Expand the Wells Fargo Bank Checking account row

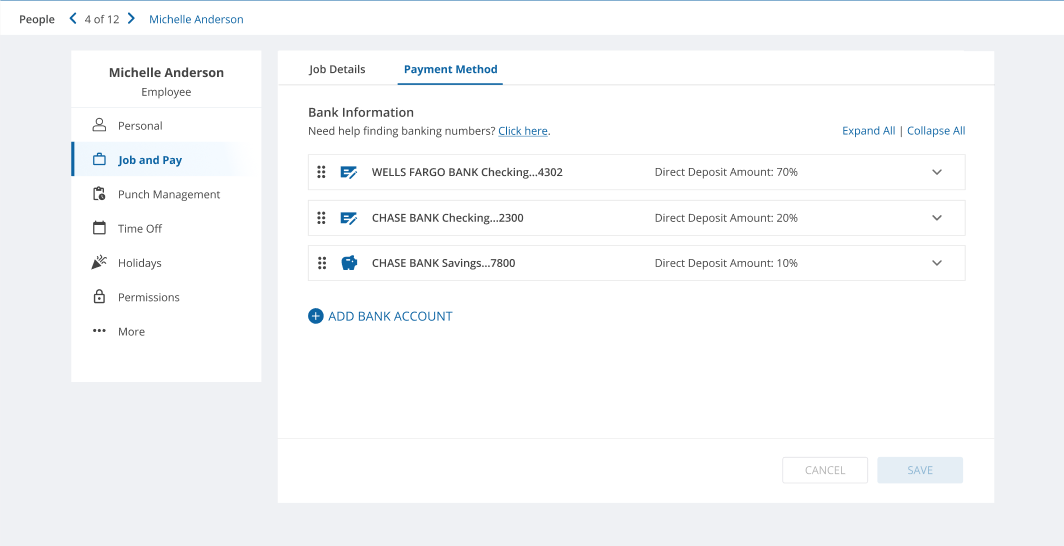937,172
